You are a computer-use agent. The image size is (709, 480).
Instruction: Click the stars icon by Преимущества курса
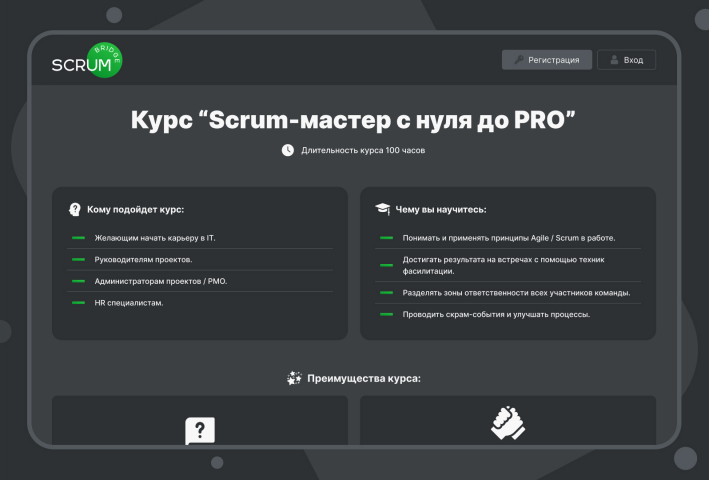294,378
